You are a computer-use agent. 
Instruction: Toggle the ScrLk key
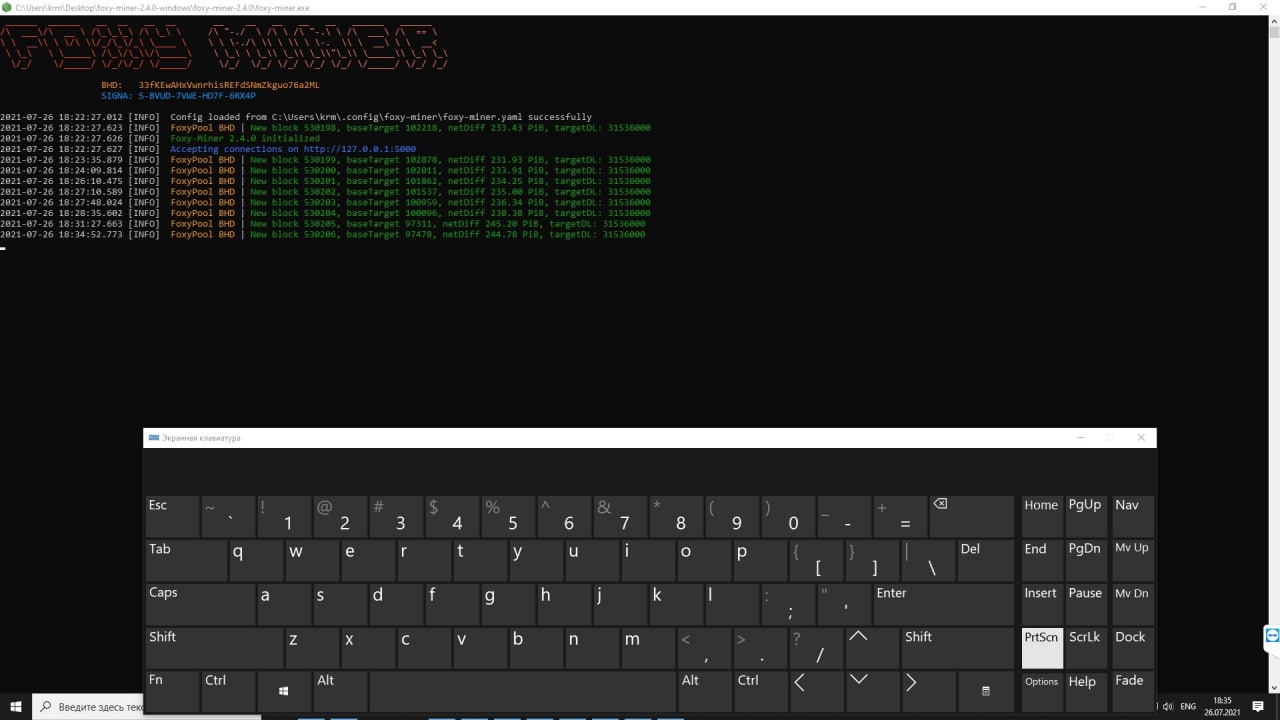pyautogui.click(x=1086, y=648)
